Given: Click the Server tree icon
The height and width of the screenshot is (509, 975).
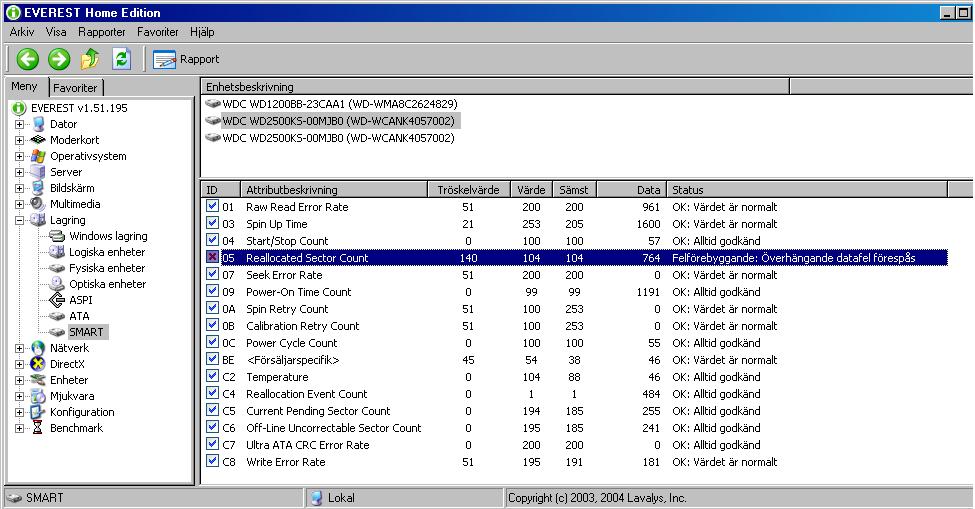Looking at the screenshot, I should coord(39,172).
